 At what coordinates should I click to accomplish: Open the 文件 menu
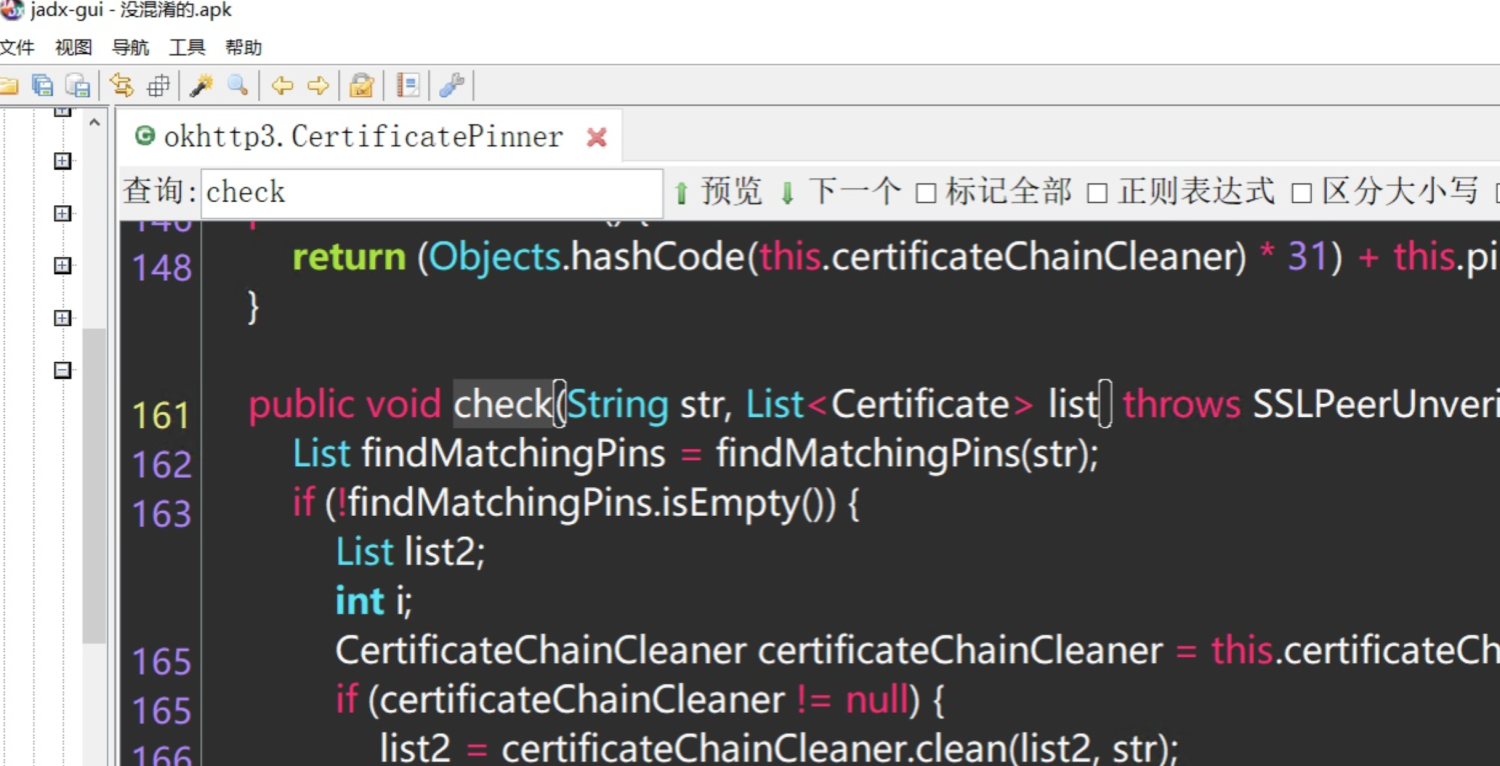(17, 48)
